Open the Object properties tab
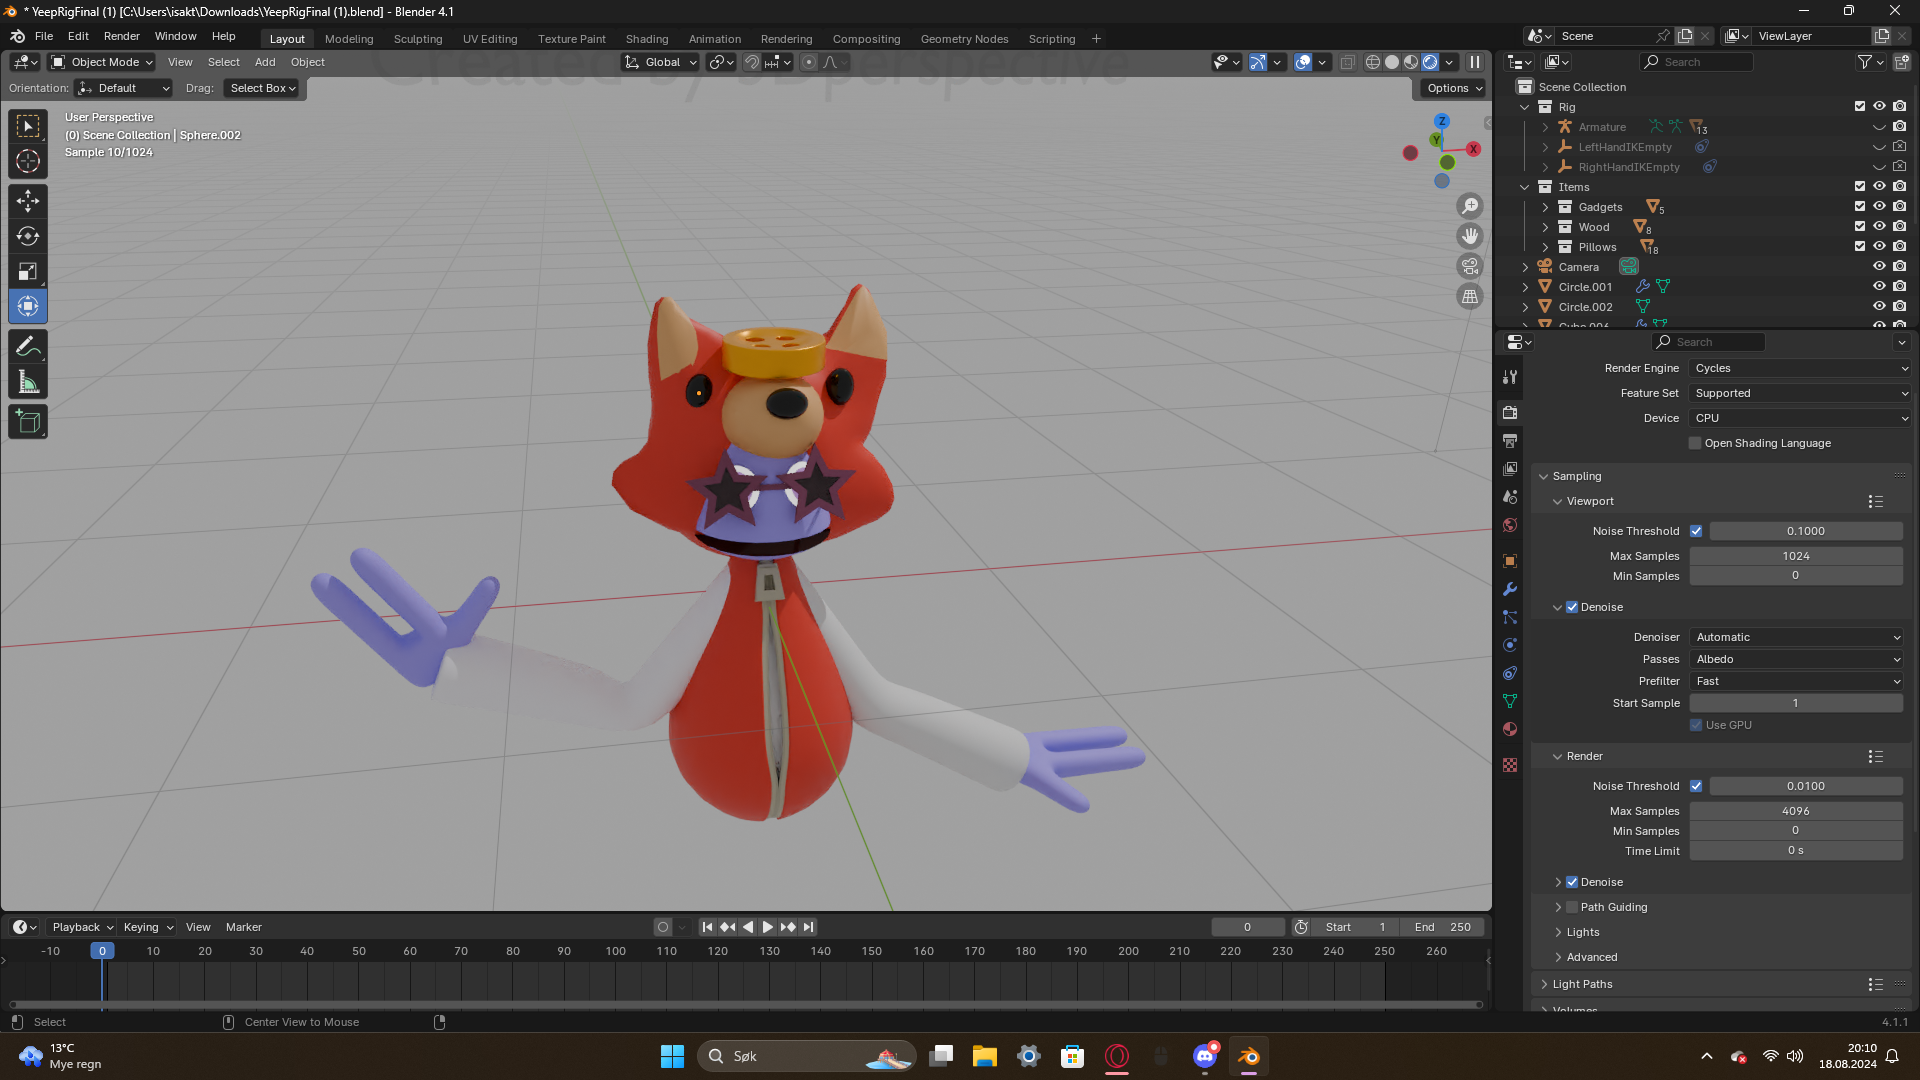 pos(1510,561)
